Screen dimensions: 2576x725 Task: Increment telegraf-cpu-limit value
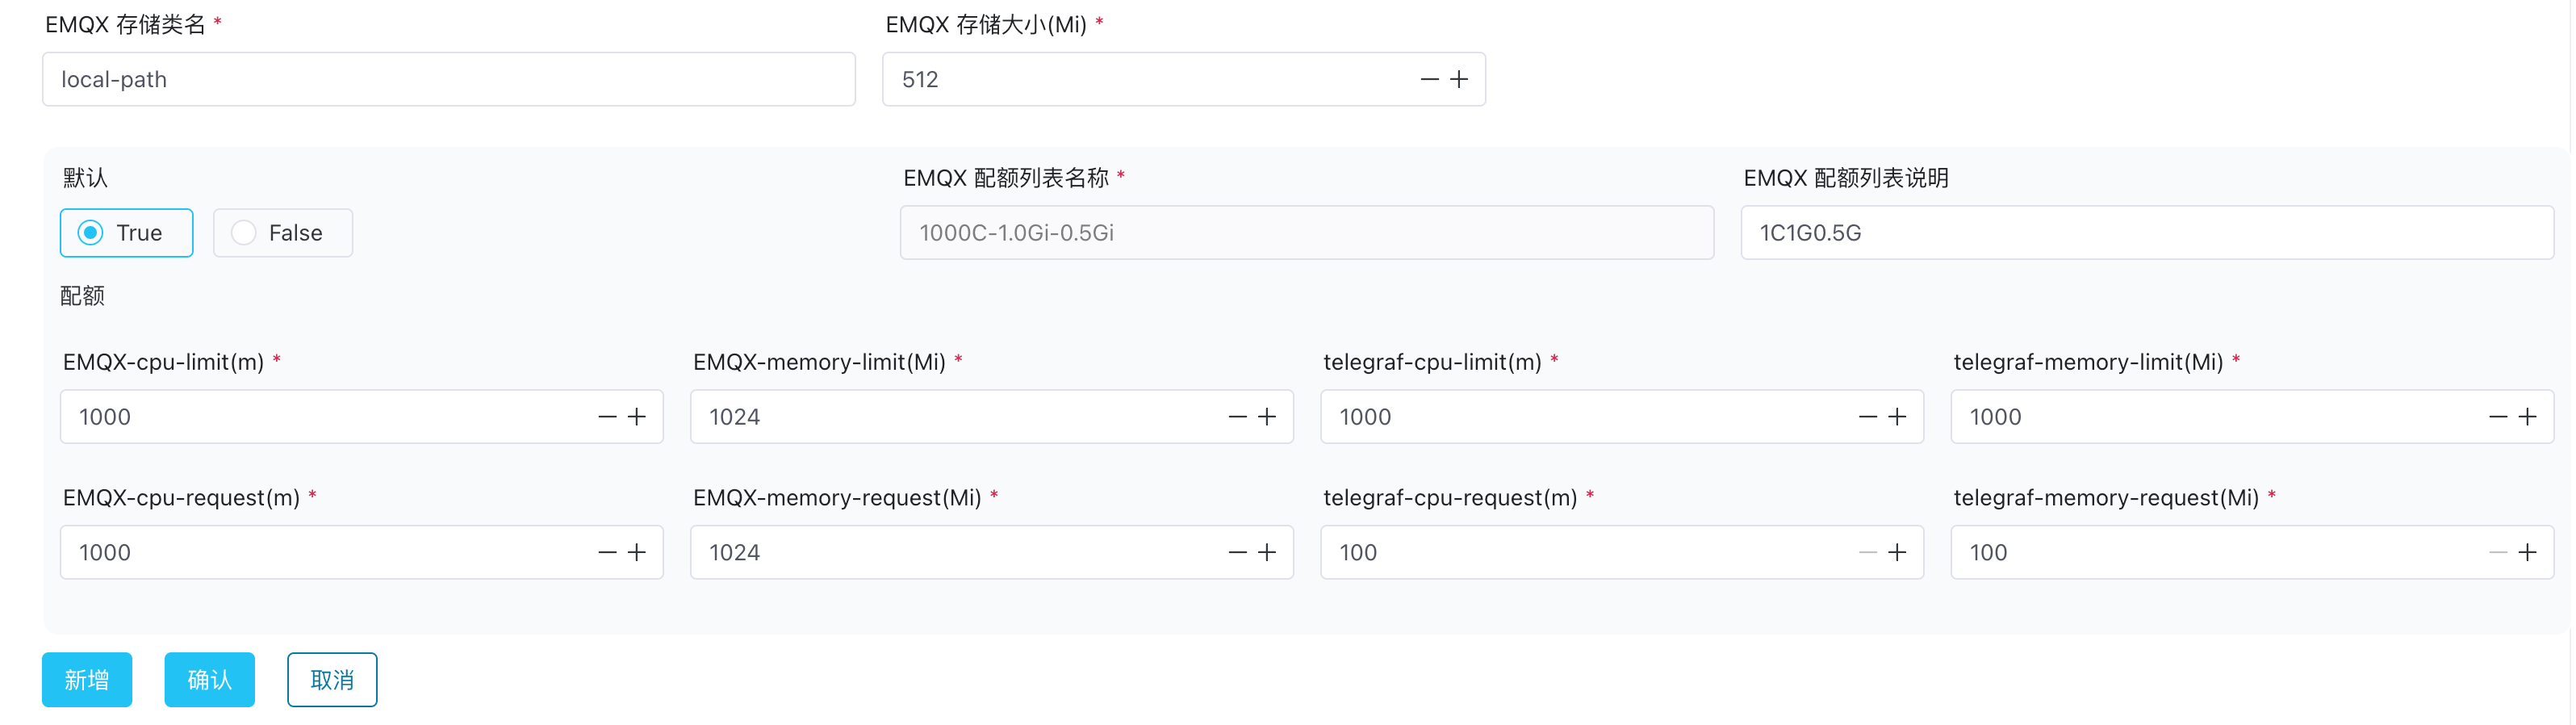tap(1897, 417)
